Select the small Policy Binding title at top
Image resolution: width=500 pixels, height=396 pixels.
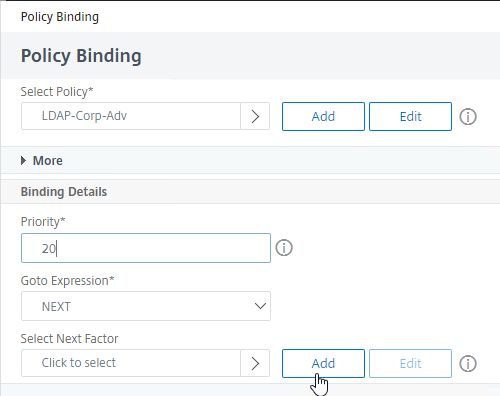coord(60,17)
